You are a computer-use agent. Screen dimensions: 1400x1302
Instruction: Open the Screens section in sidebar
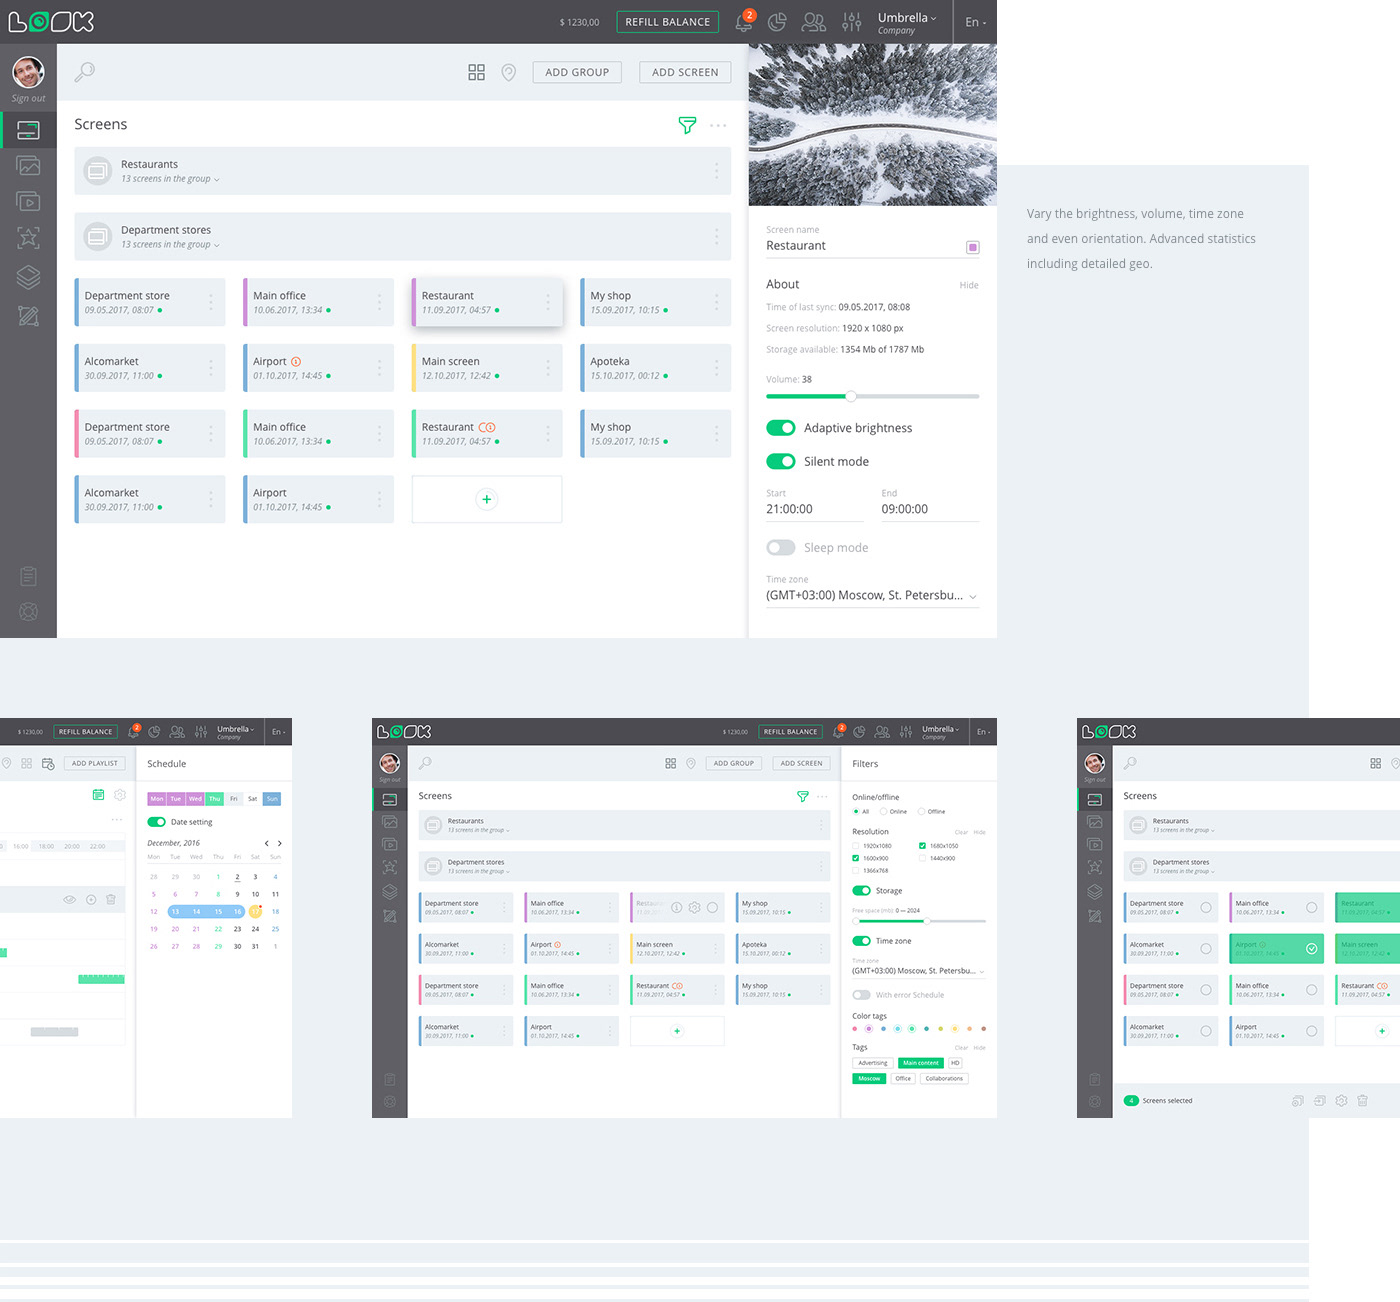click(28, 130)
